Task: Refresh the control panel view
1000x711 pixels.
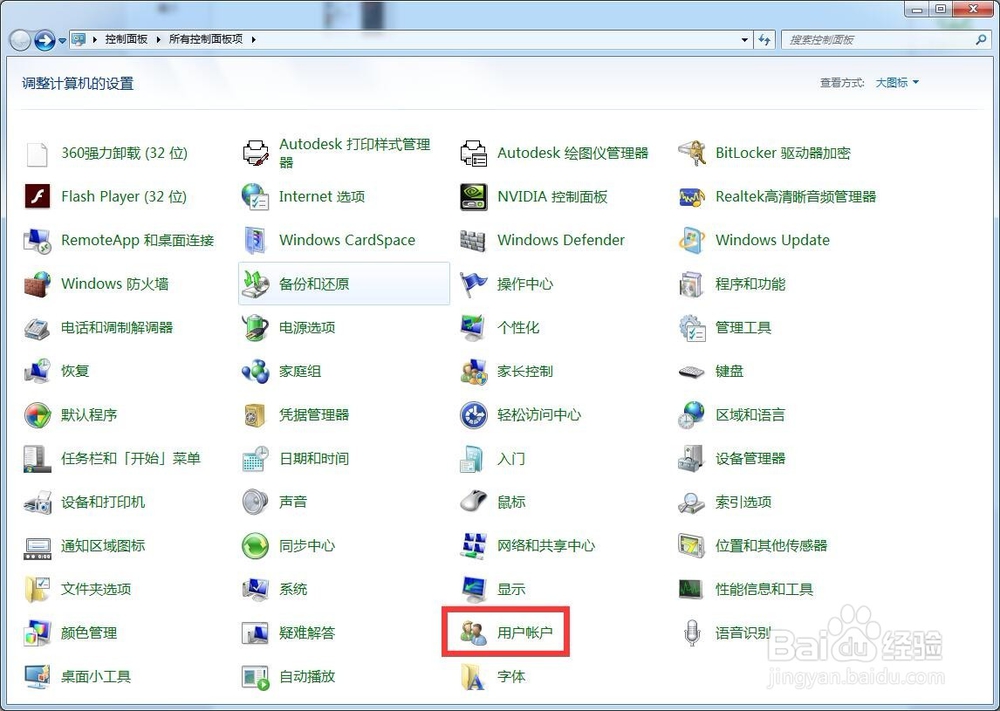Action: [x=765, y=40]
